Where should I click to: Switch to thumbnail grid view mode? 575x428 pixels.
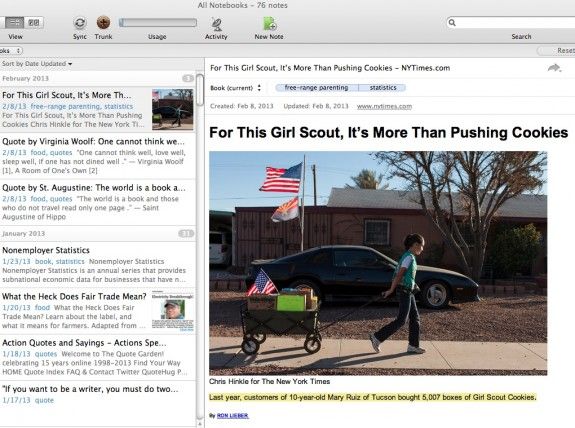34,23
